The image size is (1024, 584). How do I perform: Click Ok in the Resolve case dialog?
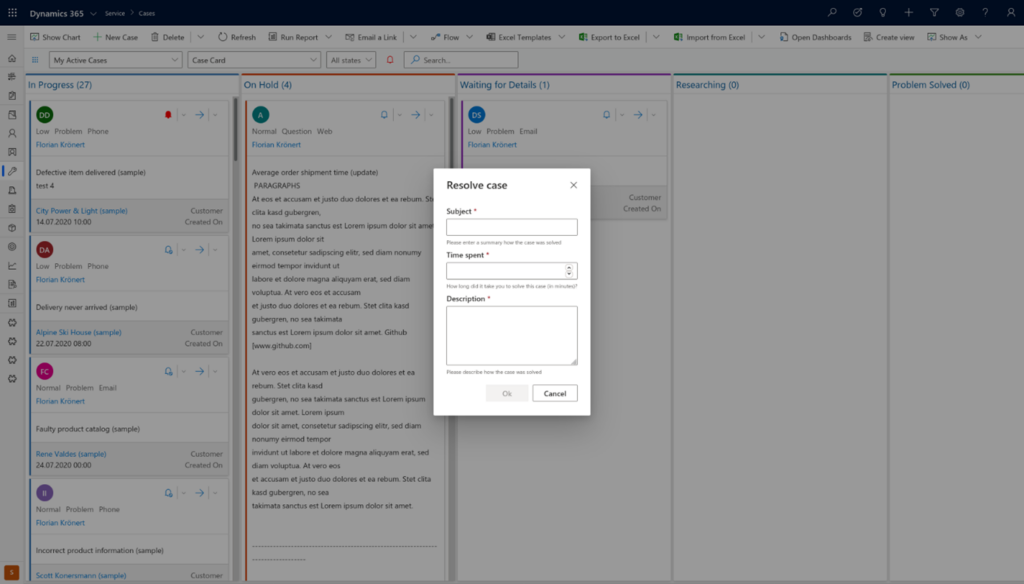pyautogui.click(x=506, y=393)
